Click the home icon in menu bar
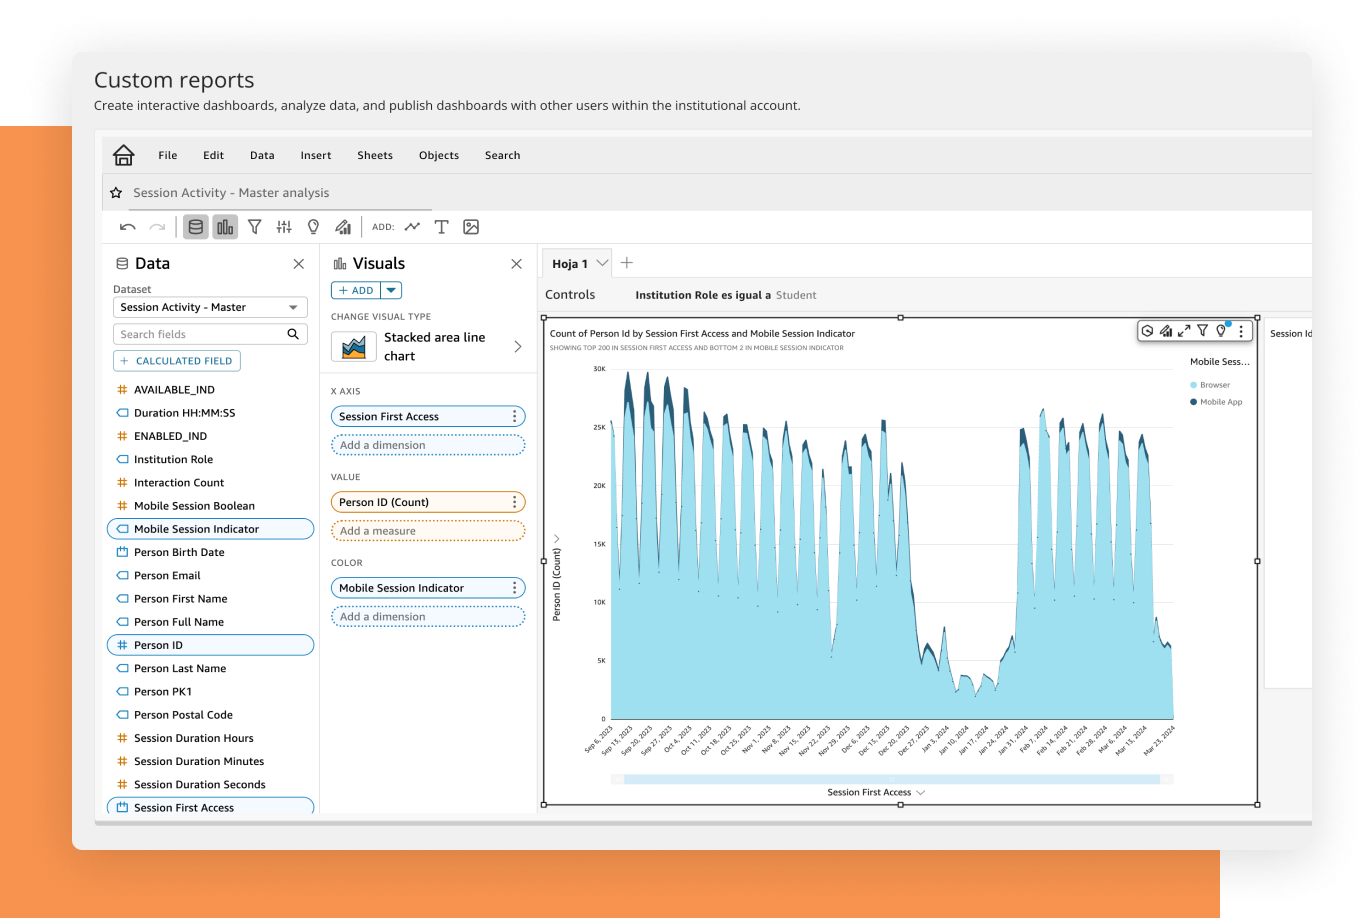 (123, 155)
